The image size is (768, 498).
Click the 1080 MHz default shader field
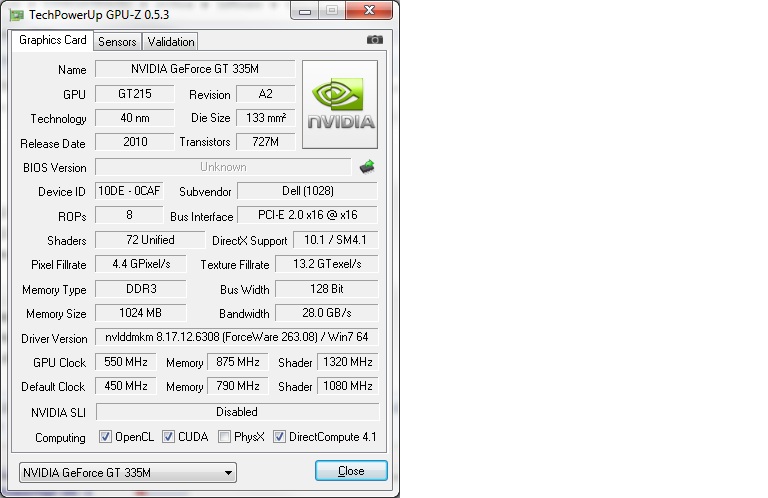(x=348, y=386)
